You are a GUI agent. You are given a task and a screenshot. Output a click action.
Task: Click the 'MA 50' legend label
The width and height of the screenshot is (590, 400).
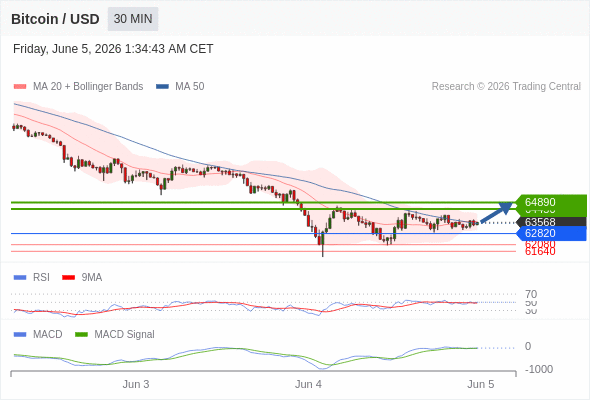[190, 87]
